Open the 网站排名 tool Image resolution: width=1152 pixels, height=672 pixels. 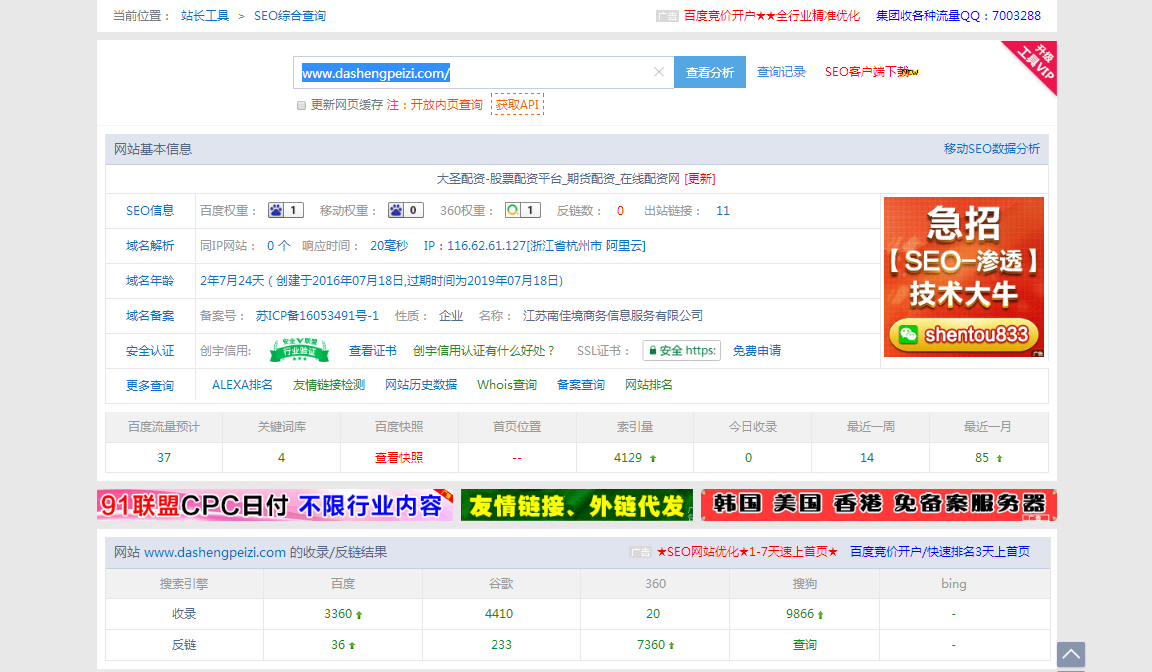[649, 385]
